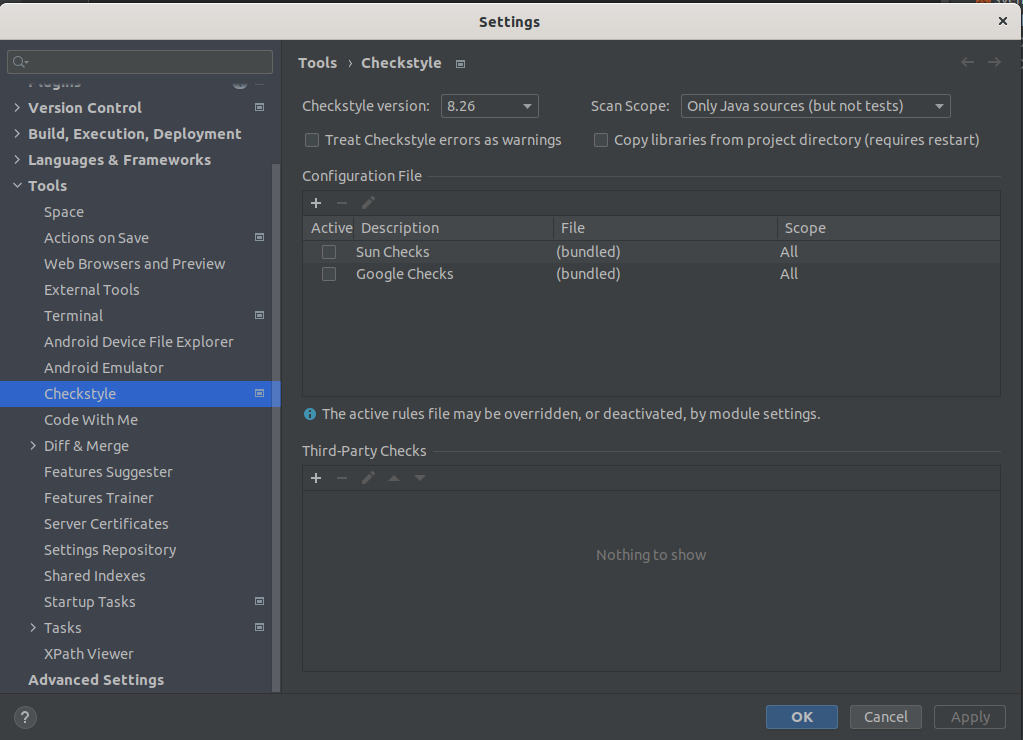Click project icon on Tasks row
This screenshot has height=740, width=1023.
click(x=260, y=627)
